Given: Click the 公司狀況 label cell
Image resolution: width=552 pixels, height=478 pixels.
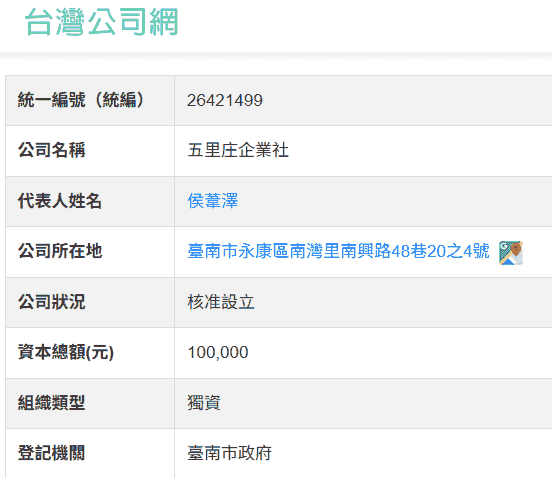Looking at the screenshot, I should [90, 302].
